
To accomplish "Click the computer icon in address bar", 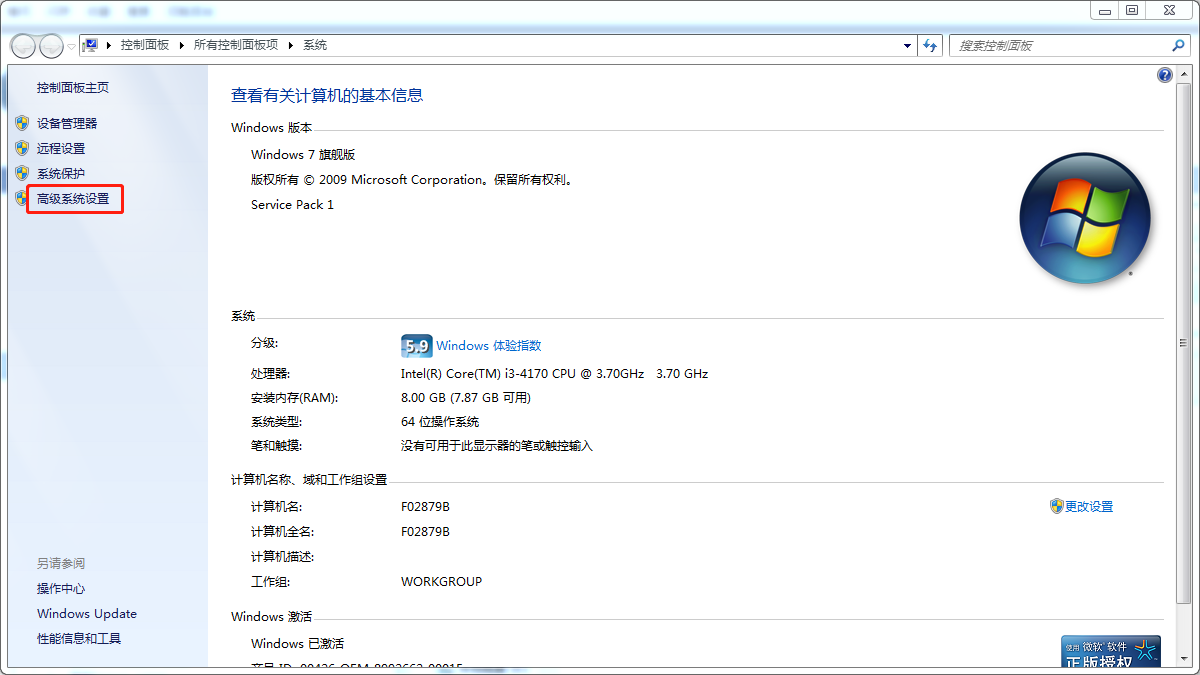I will point(90,45).
